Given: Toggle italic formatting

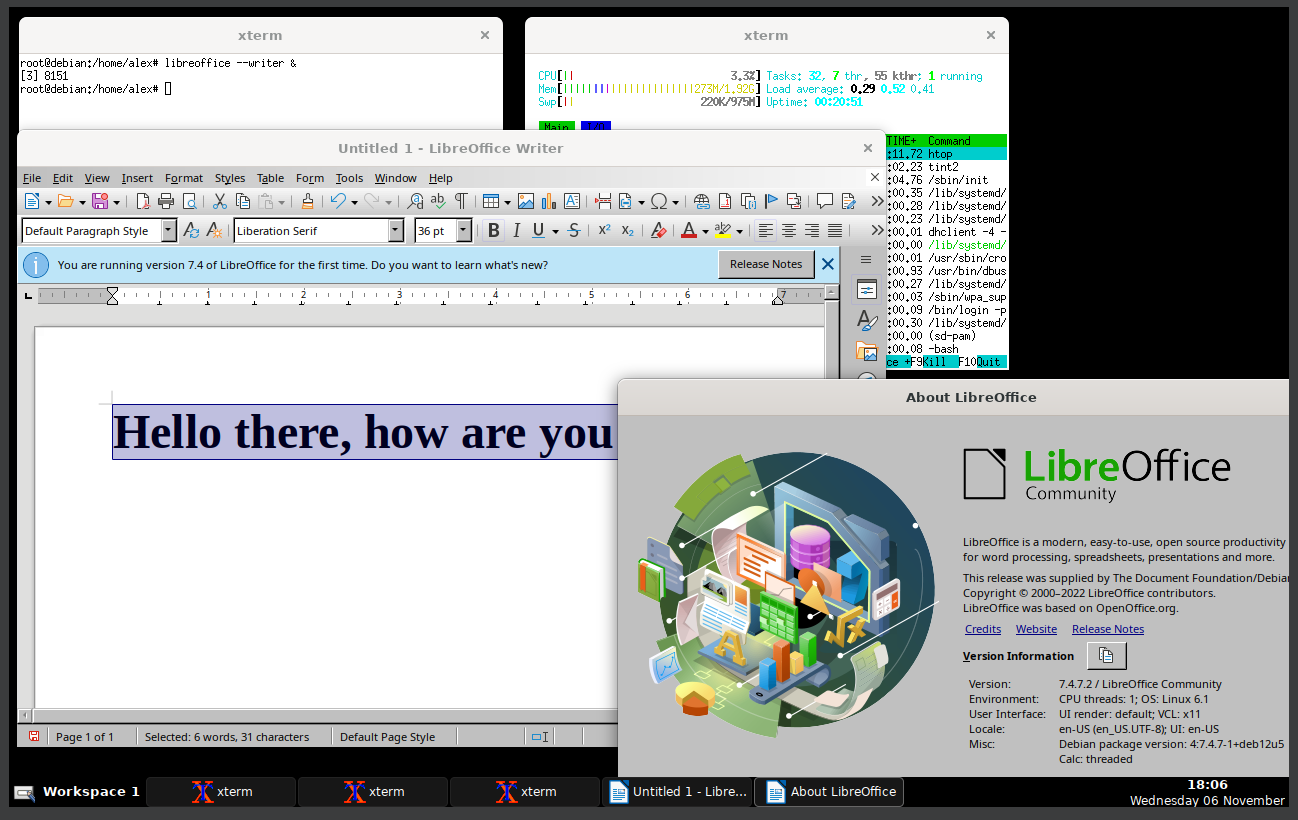Looking at the screenshot, I should coord(517,230).
